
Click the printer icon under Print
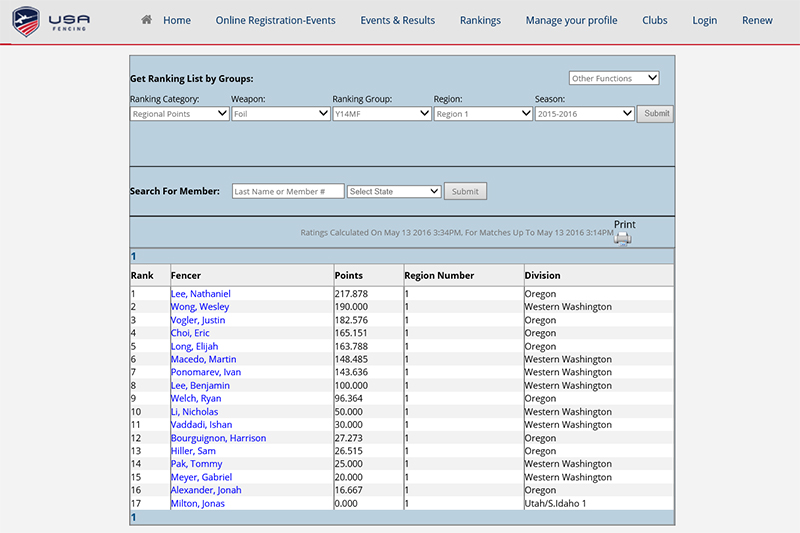click(622, 238)
